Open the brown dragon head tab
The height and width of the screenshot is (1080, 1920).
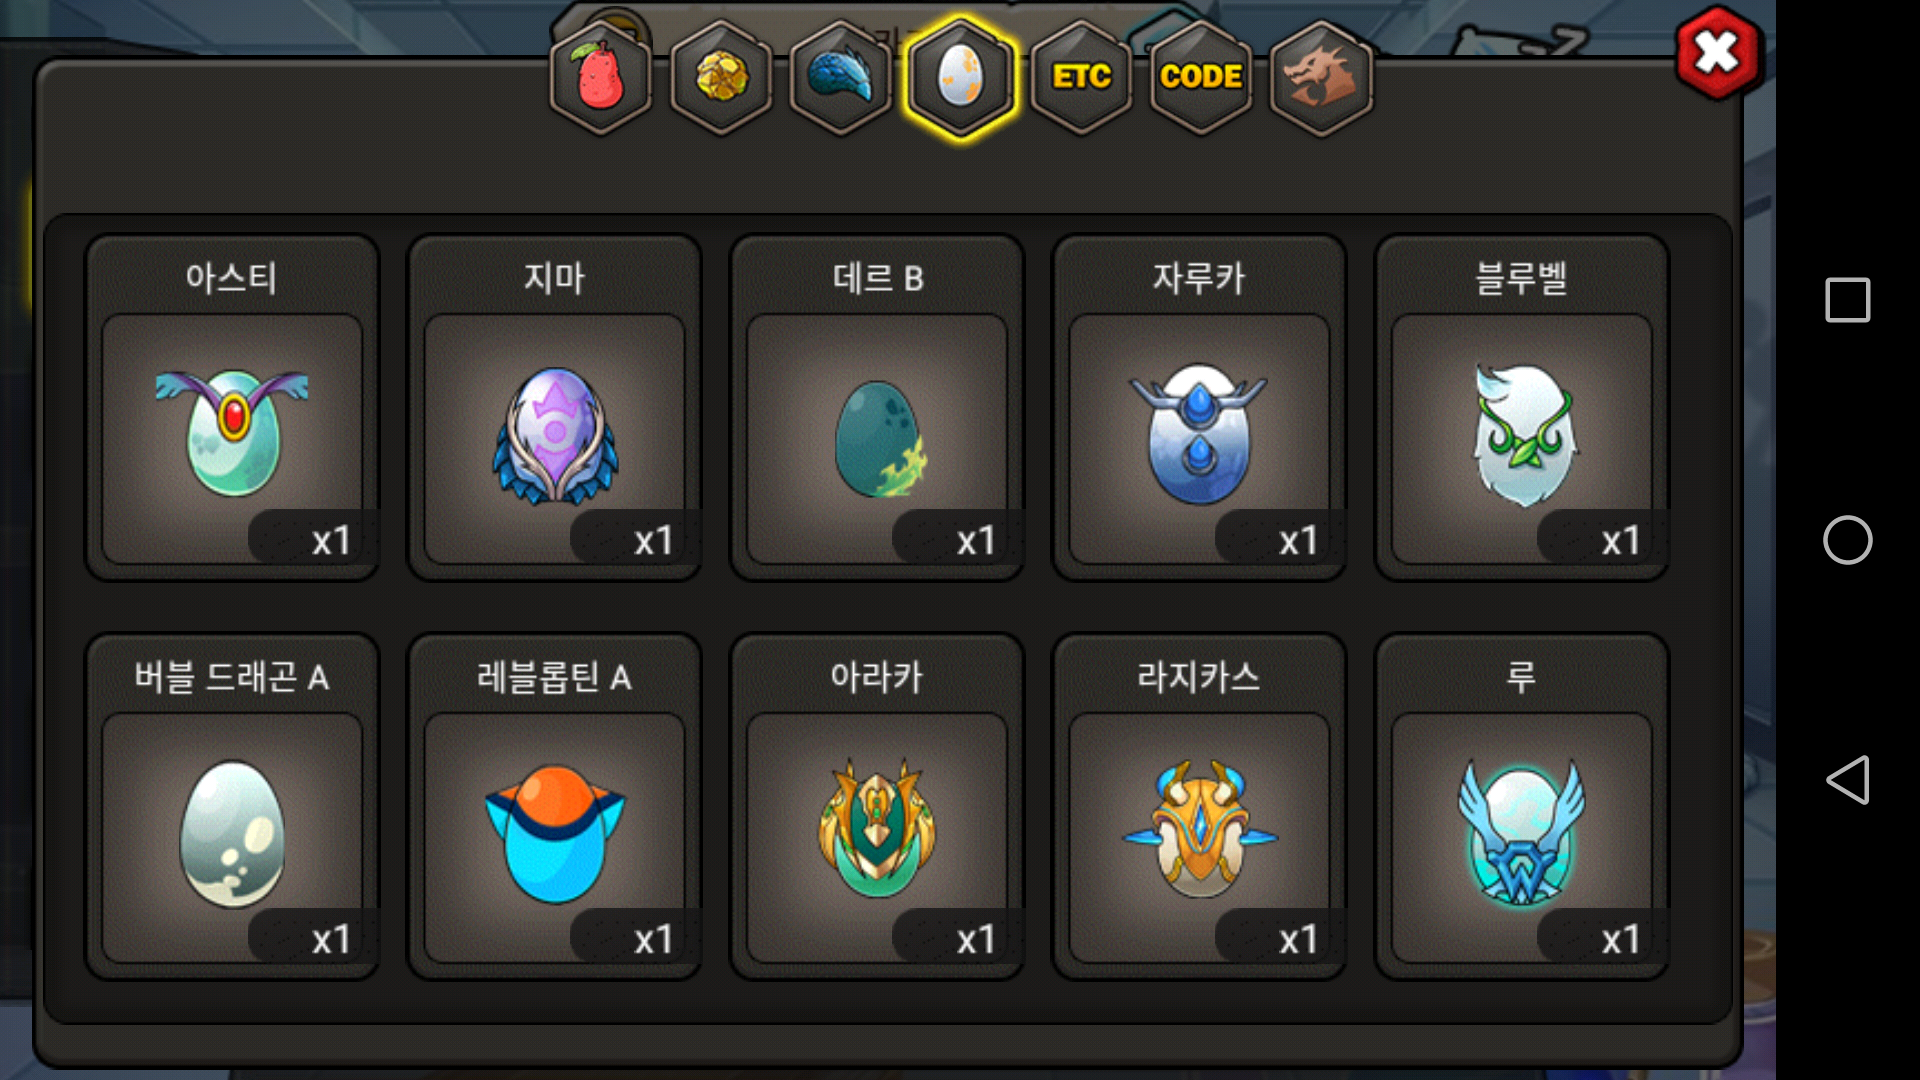(1321, 77)
